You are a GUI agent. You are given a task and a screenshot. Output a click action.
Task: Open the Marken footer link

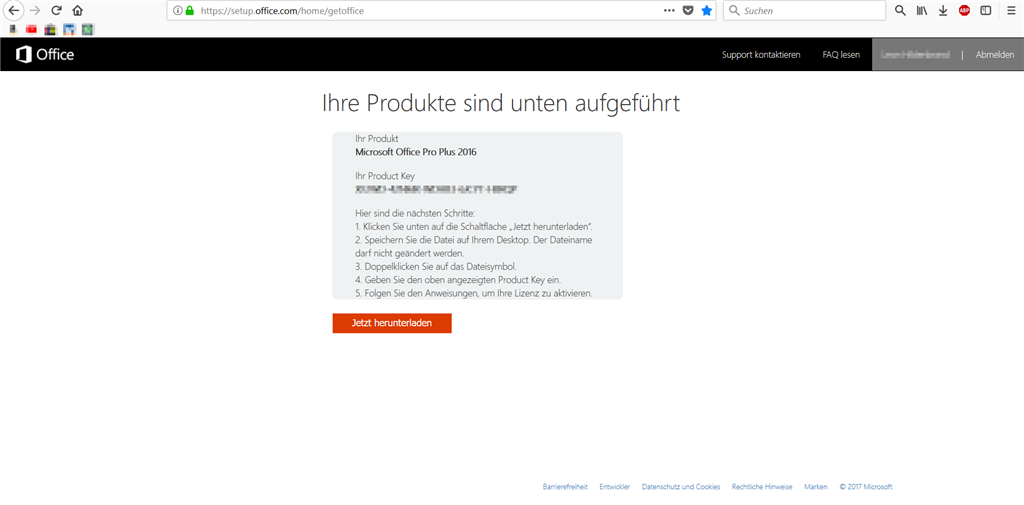tap(816, 487)
